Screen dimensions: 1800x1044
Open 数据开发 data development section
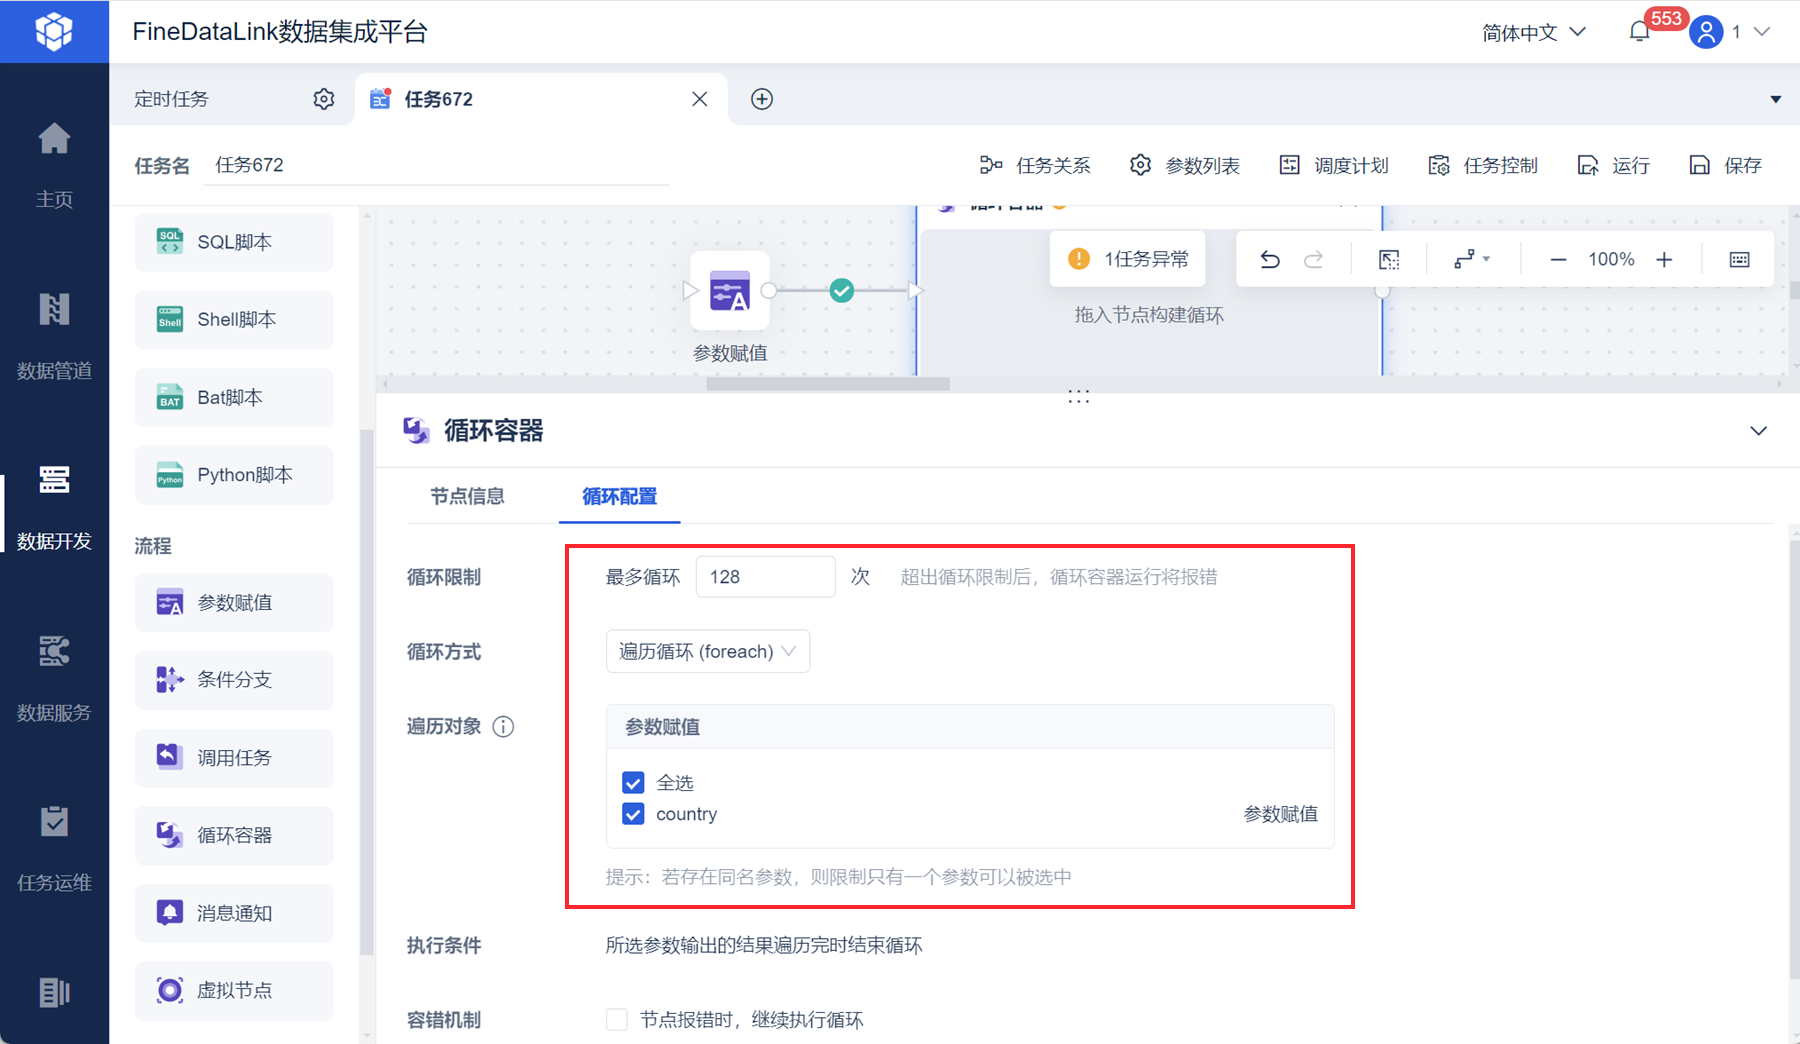54,507
